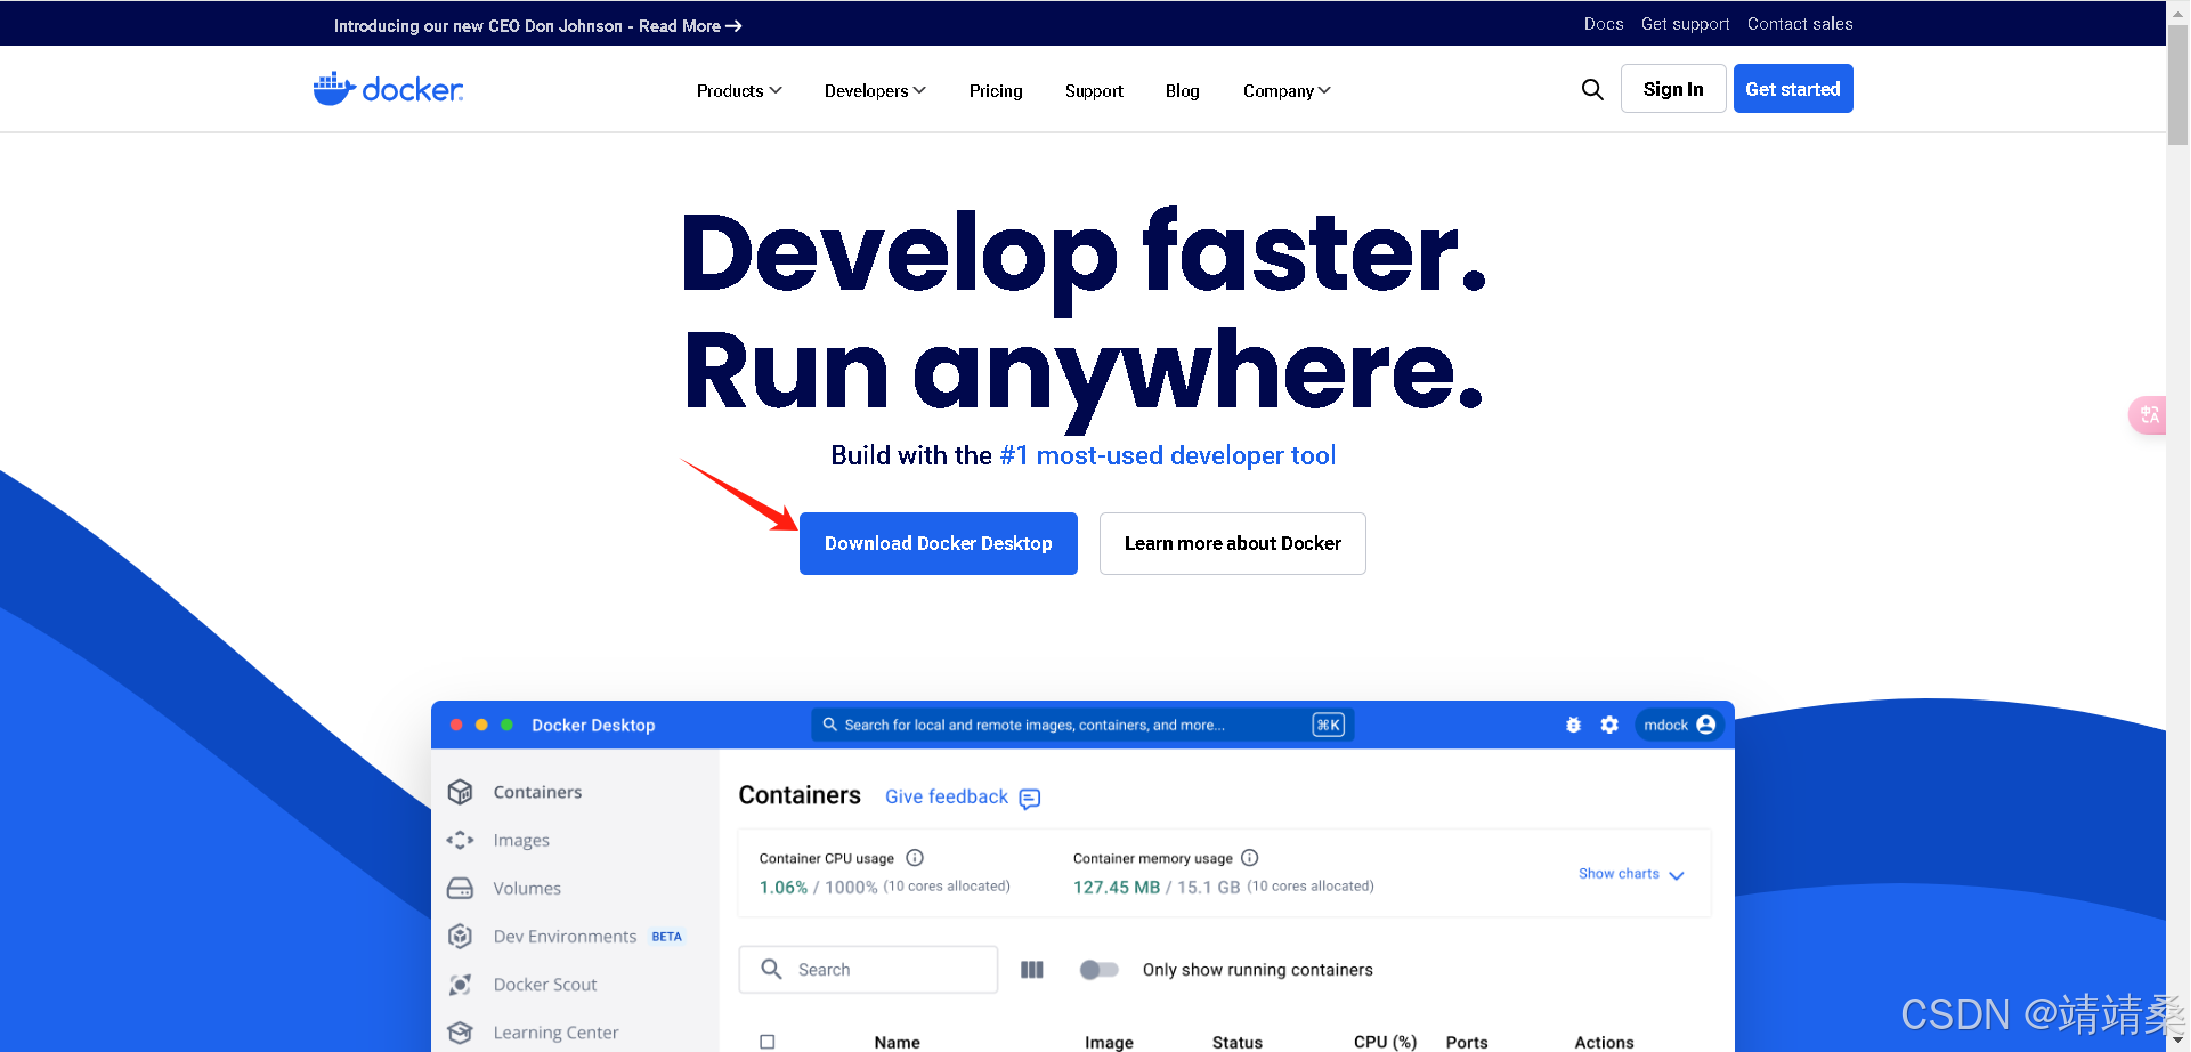
Task: Expand the Developers dropdown menu
Action: click(875, 91)
